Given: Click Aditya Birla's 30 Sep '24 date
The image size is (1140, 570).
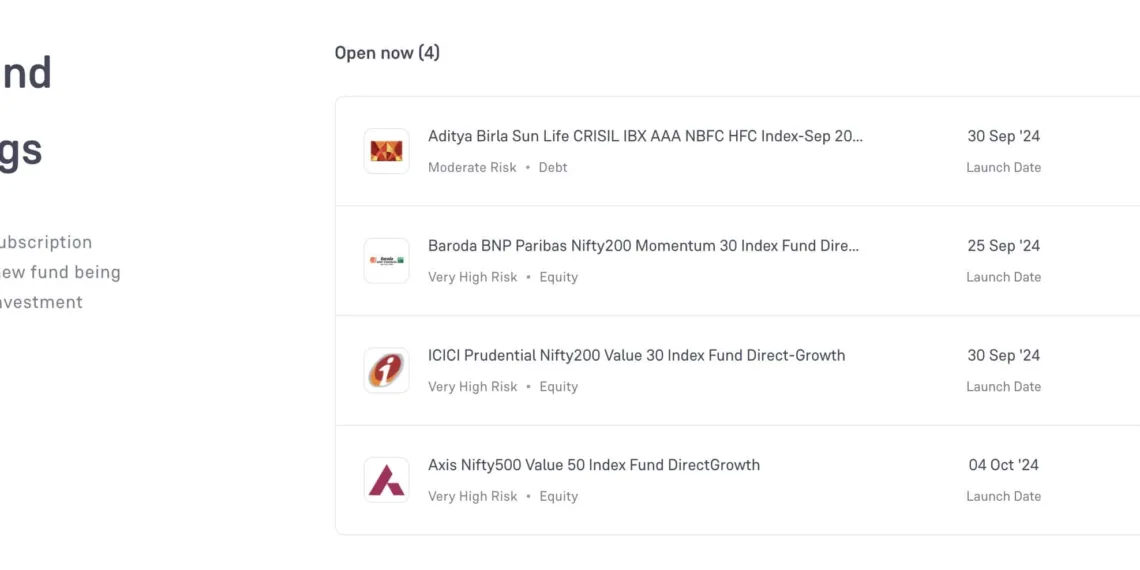Looking at the screenshot, I should coord(1003,136).
